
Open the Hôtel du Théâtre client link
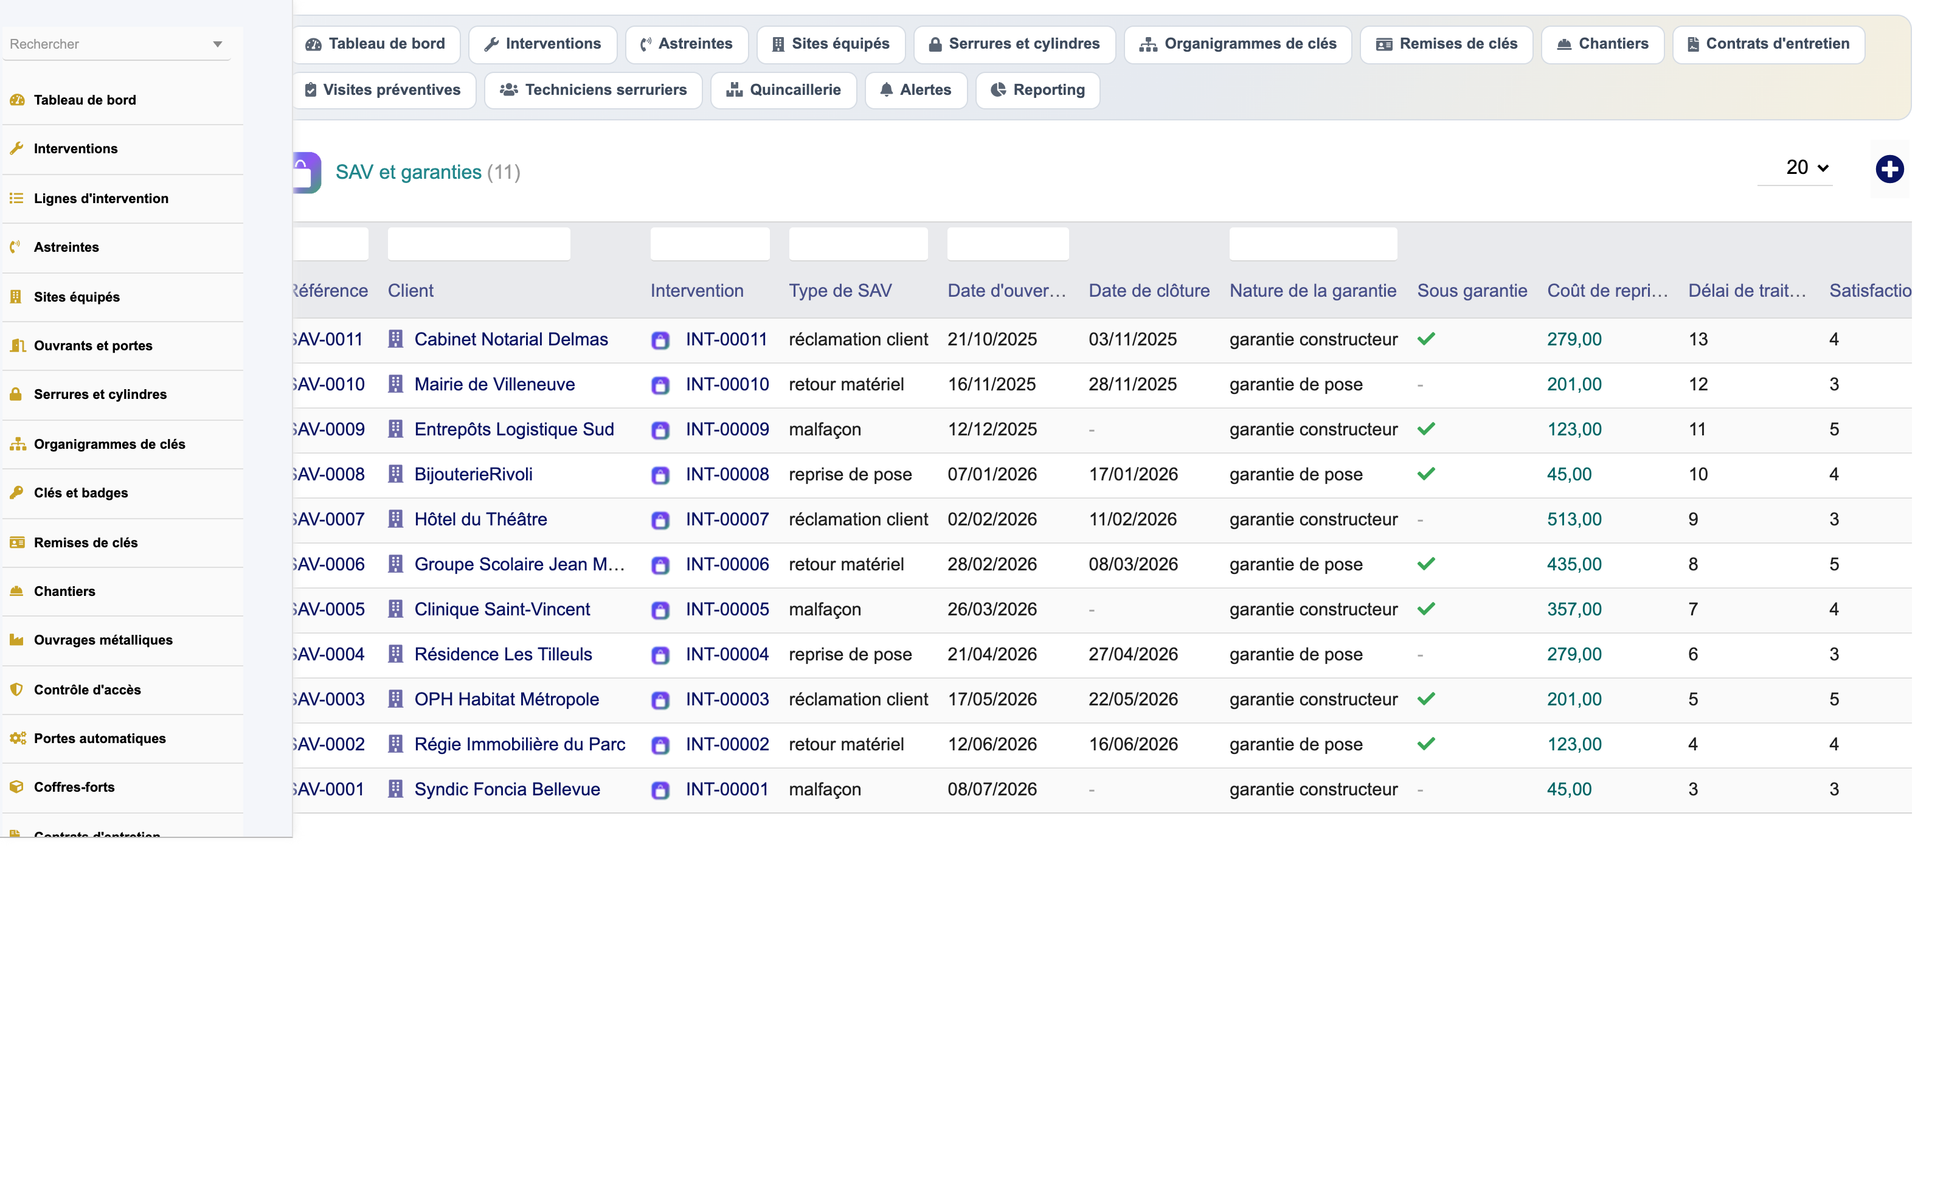tap(480, 520)
